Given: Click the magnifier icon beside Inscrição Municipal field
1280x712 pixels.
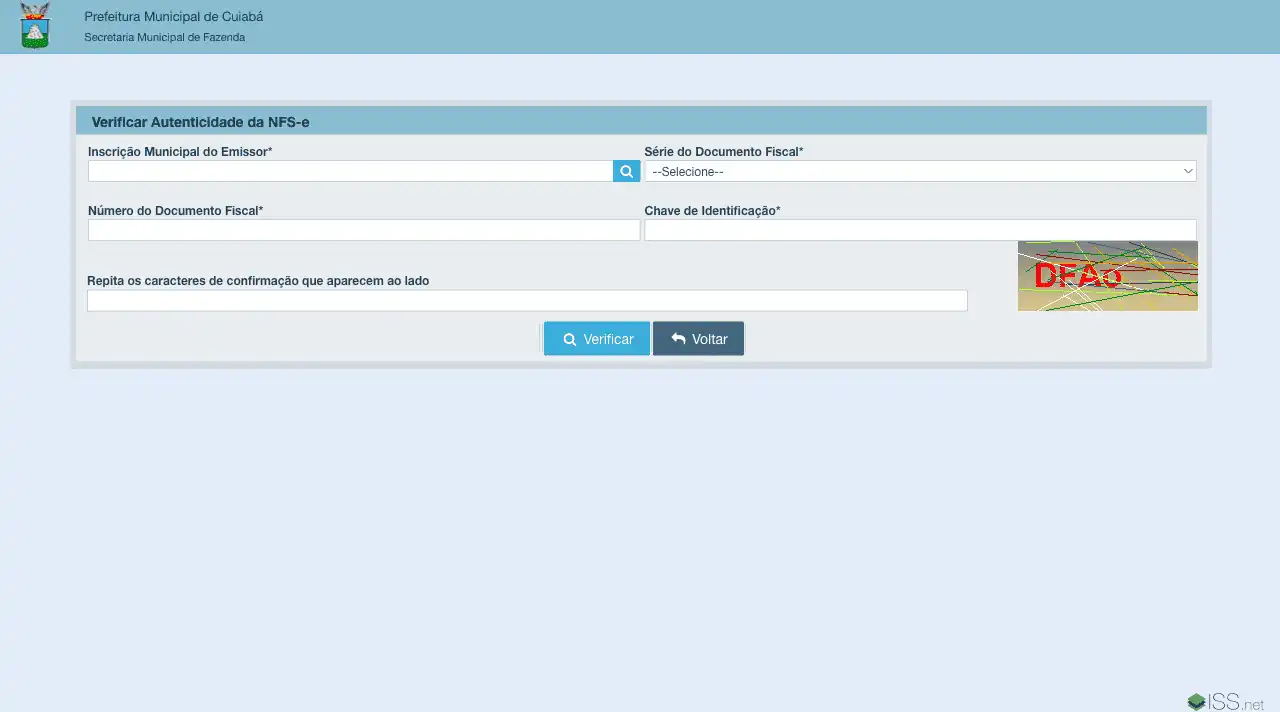Looking at the screenshot, I should (626, 172).
